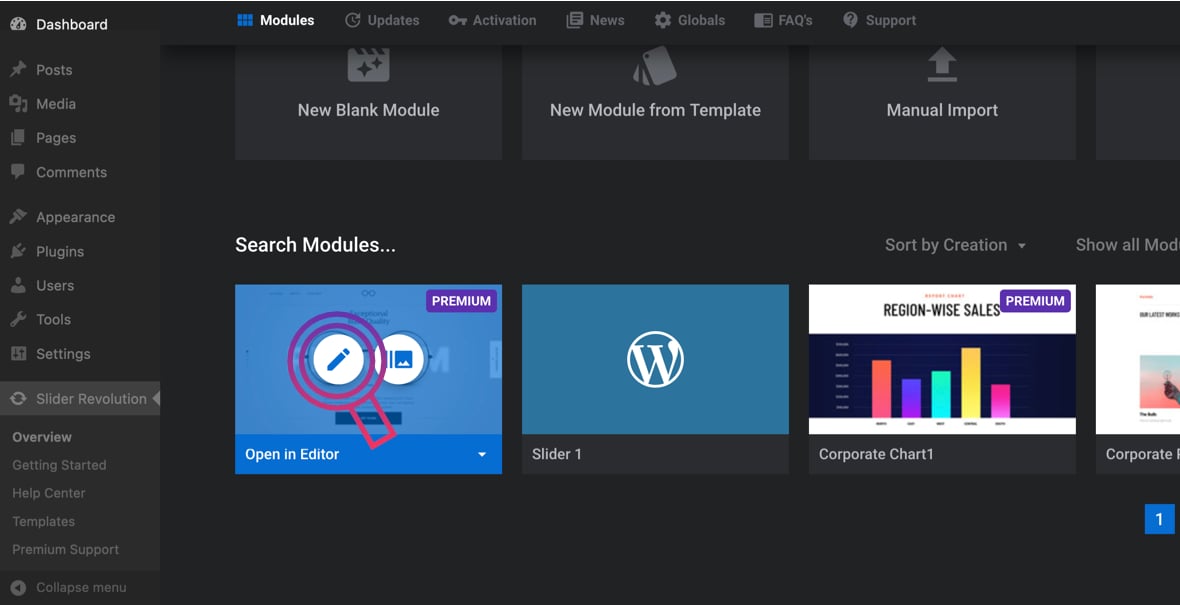
Task: Click the Media icon in the sidebar
Action: point(18,103)
